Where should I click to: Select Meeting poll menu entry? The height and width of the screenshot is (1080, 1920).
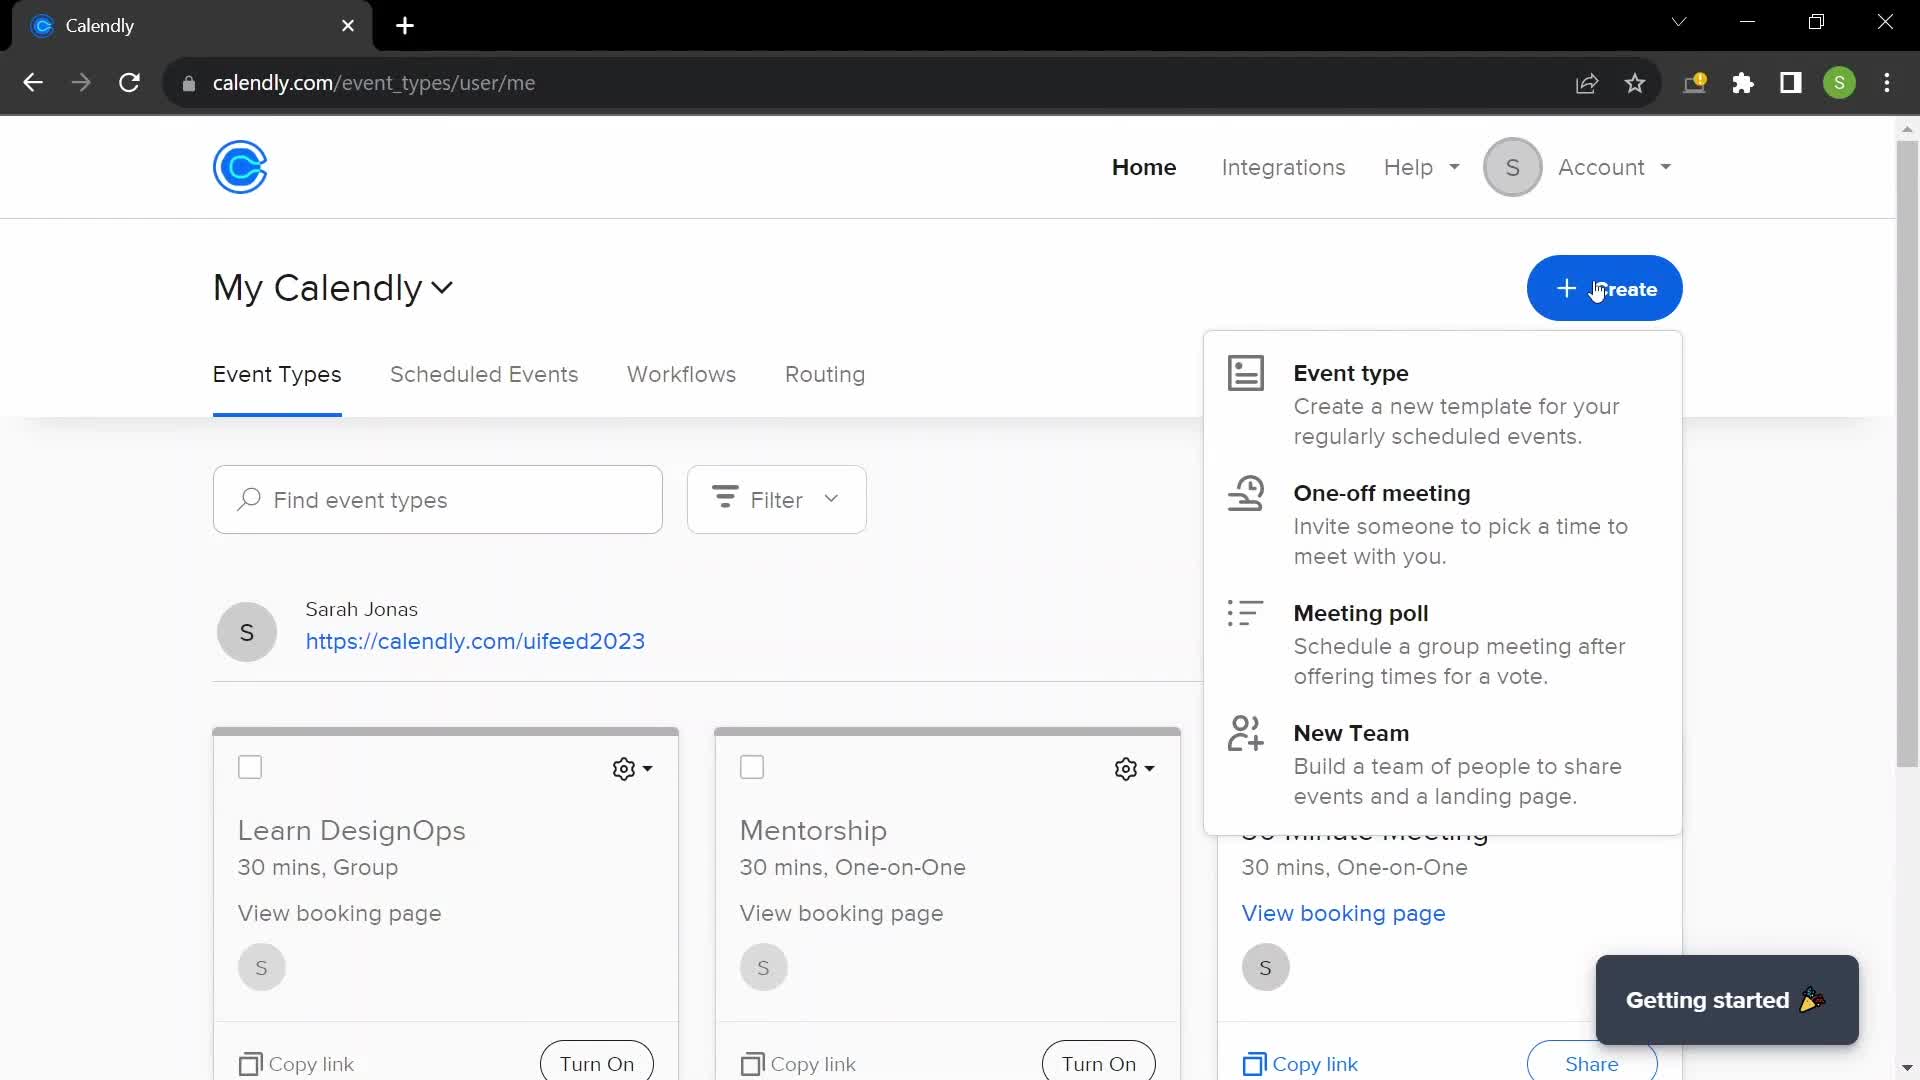click(x=1443, y=643)
